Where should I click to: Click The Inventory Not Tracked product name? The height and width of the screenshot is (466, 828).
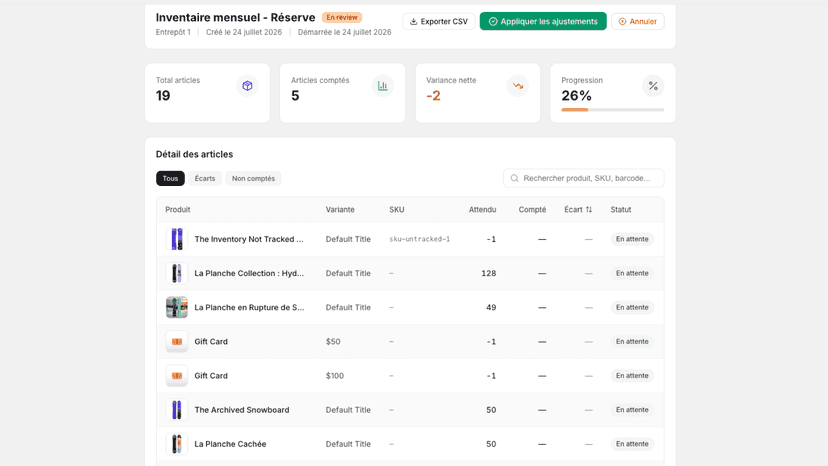[249, 239]
